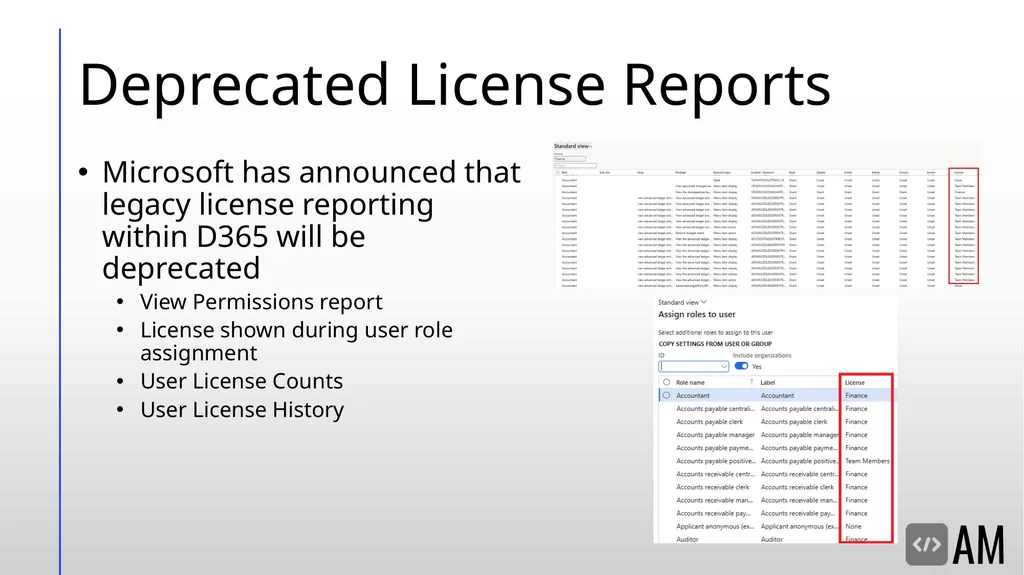Select role name 'Accounts receivable centr...'
Image resolution: width=1024 pixels, height=575 pixels.
point(715,474)
